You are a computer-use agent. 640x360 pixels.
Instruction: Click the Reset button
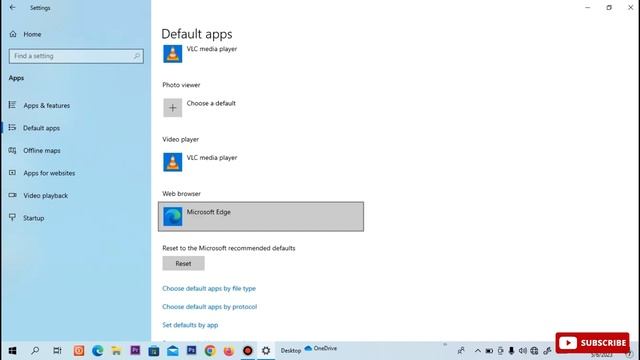(x=183, y=263)
